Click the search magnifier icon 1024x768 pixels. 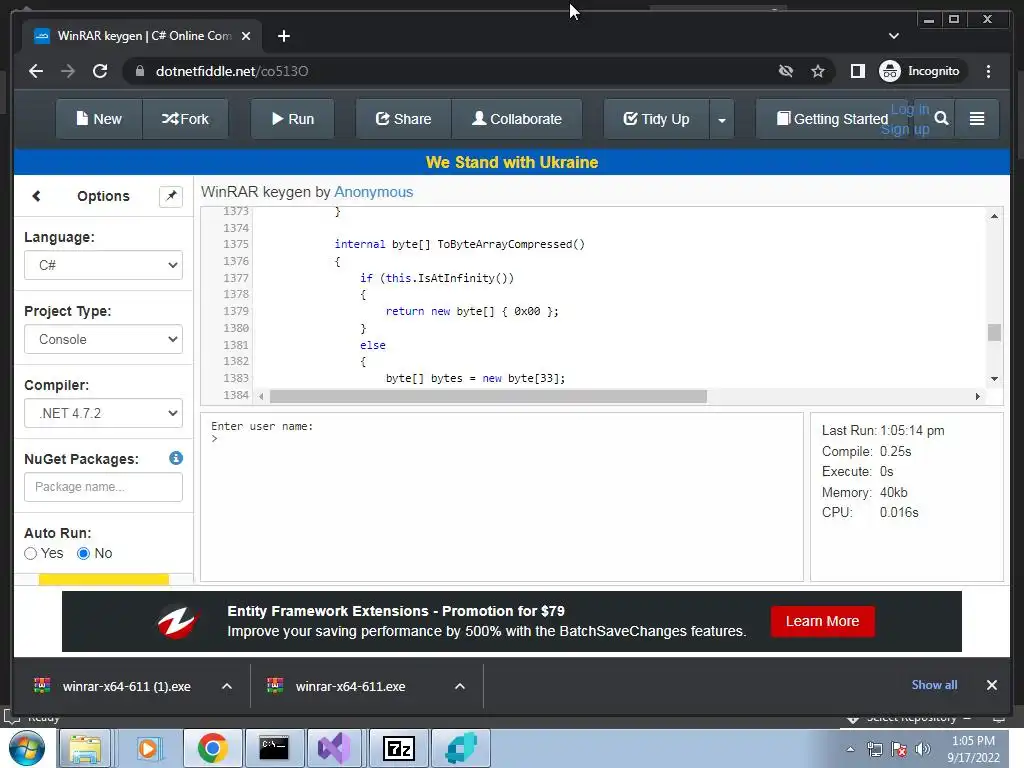(x=941, y=118)
